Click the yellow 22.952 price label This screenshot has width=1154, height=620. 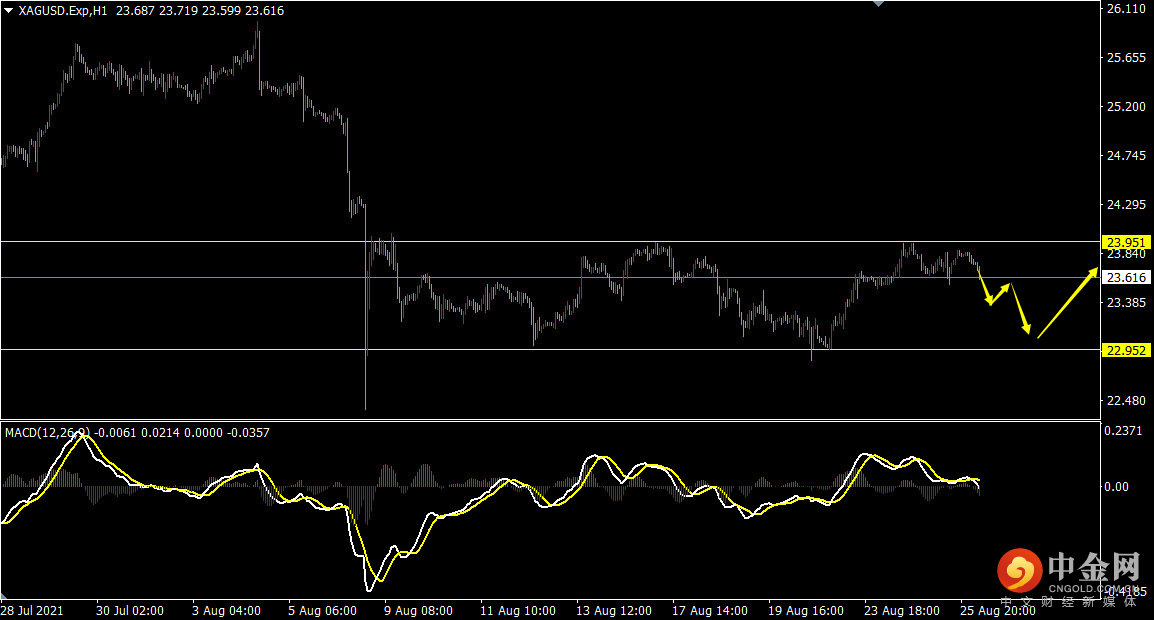pos(1126,350)
